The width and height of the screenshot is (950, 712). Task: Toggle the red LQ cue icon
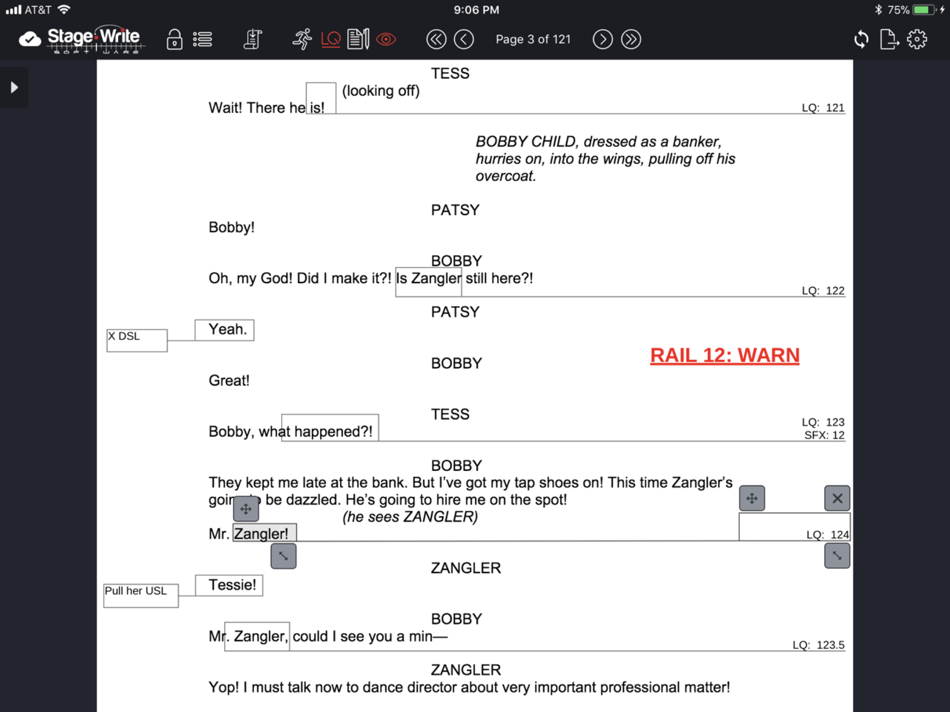coord(331,40)
